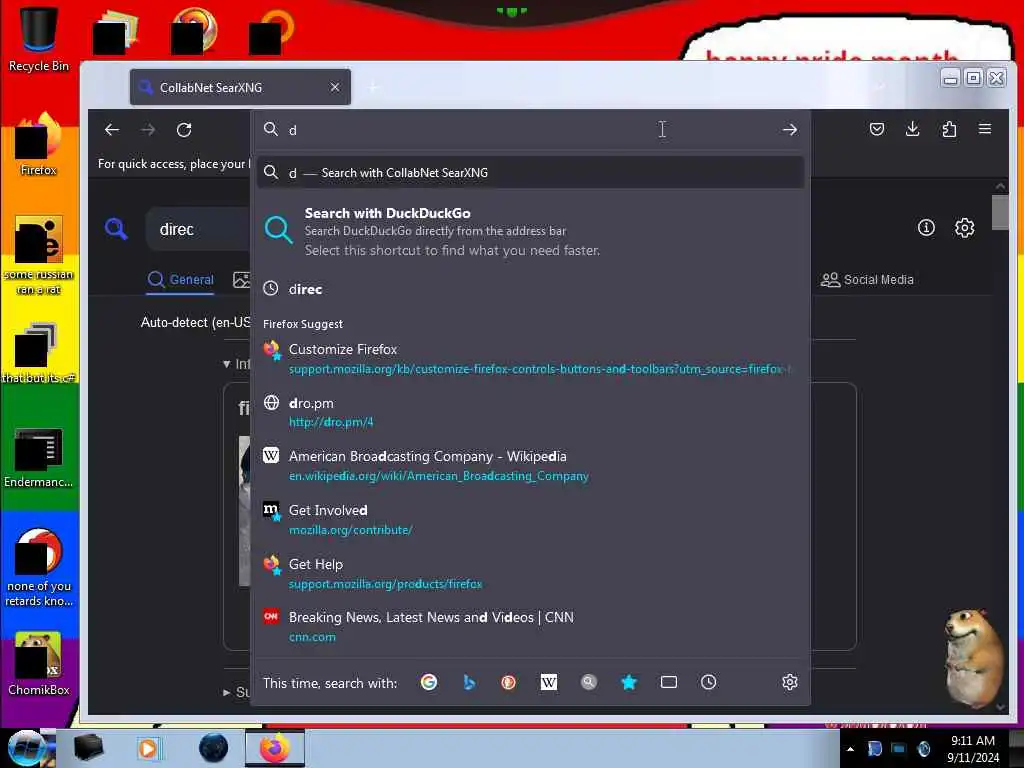1024x768 pixels.
Task: Open 'some russian ran a rat' desktop icon
Action: pos(39,255)
